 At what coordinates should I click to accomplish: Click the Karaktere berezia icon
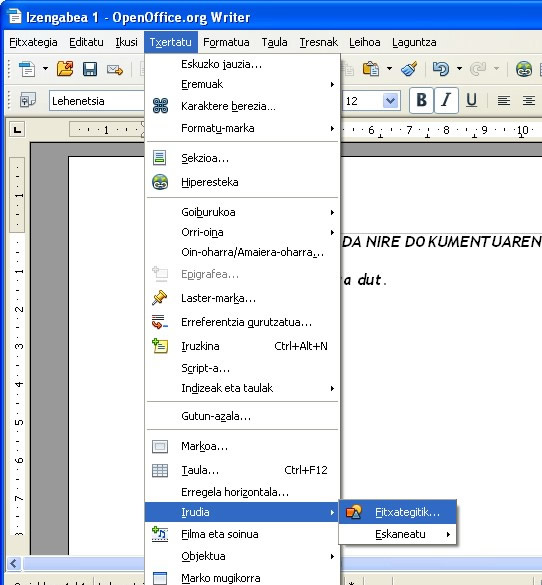click(x=160, y=106)
